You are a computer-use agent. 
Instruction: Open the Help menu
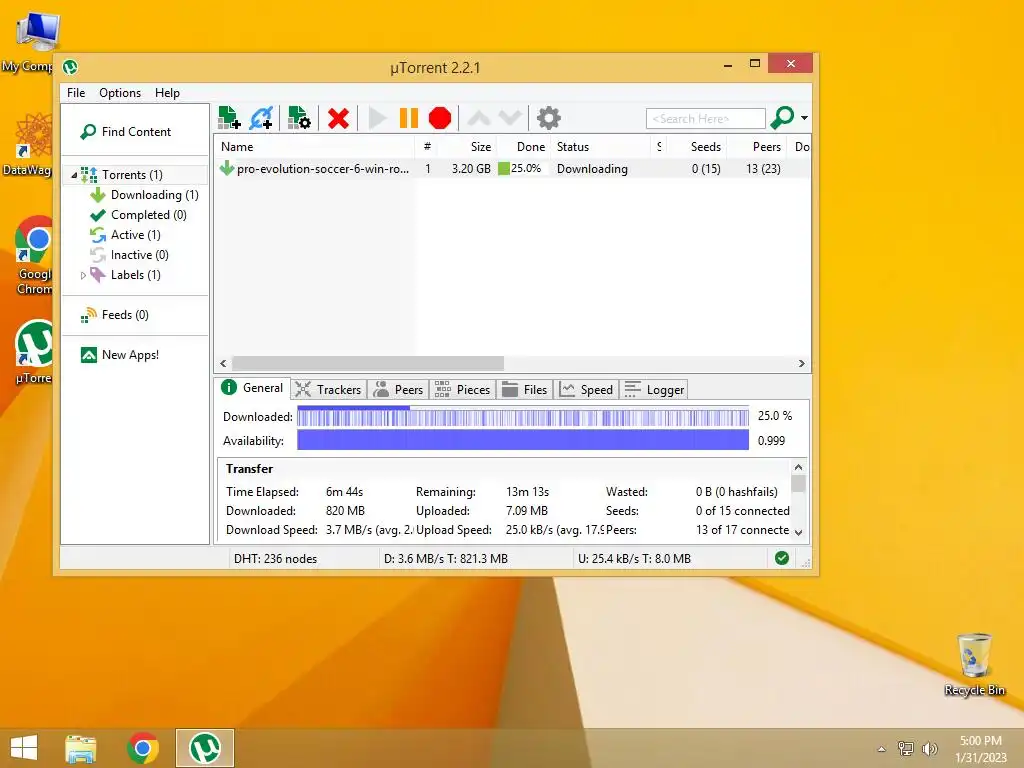(x=167, y=93)
